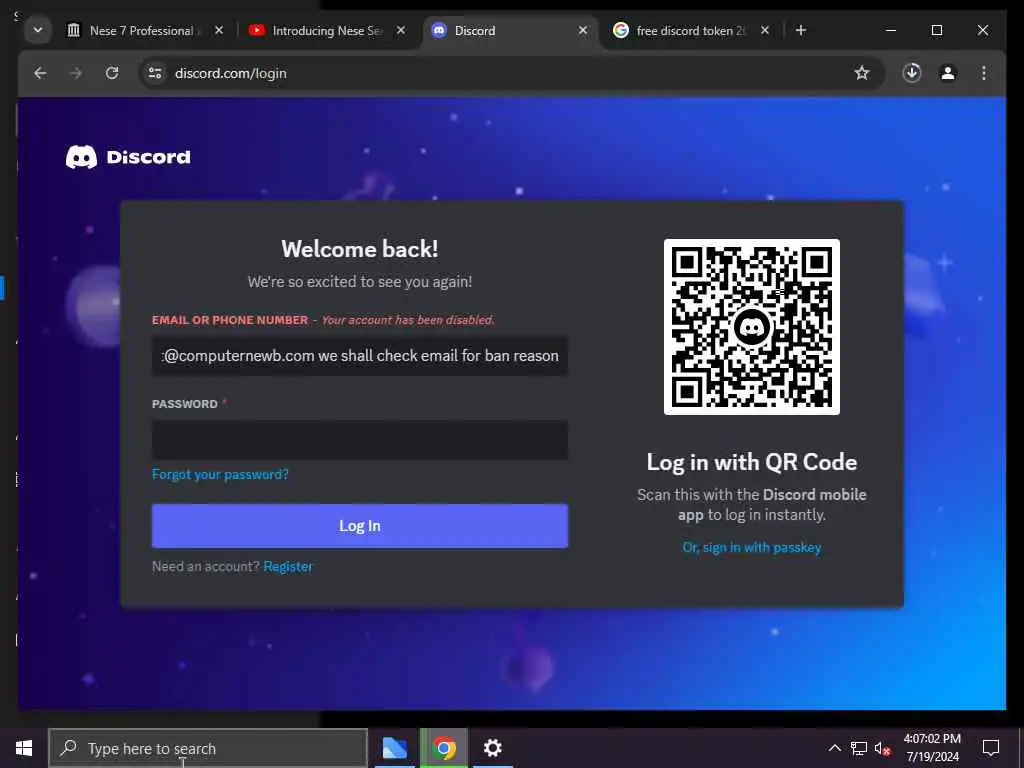Open a new browser tab
The width and height of the screenshot is (1024, 768).
(x=801, y=30)
